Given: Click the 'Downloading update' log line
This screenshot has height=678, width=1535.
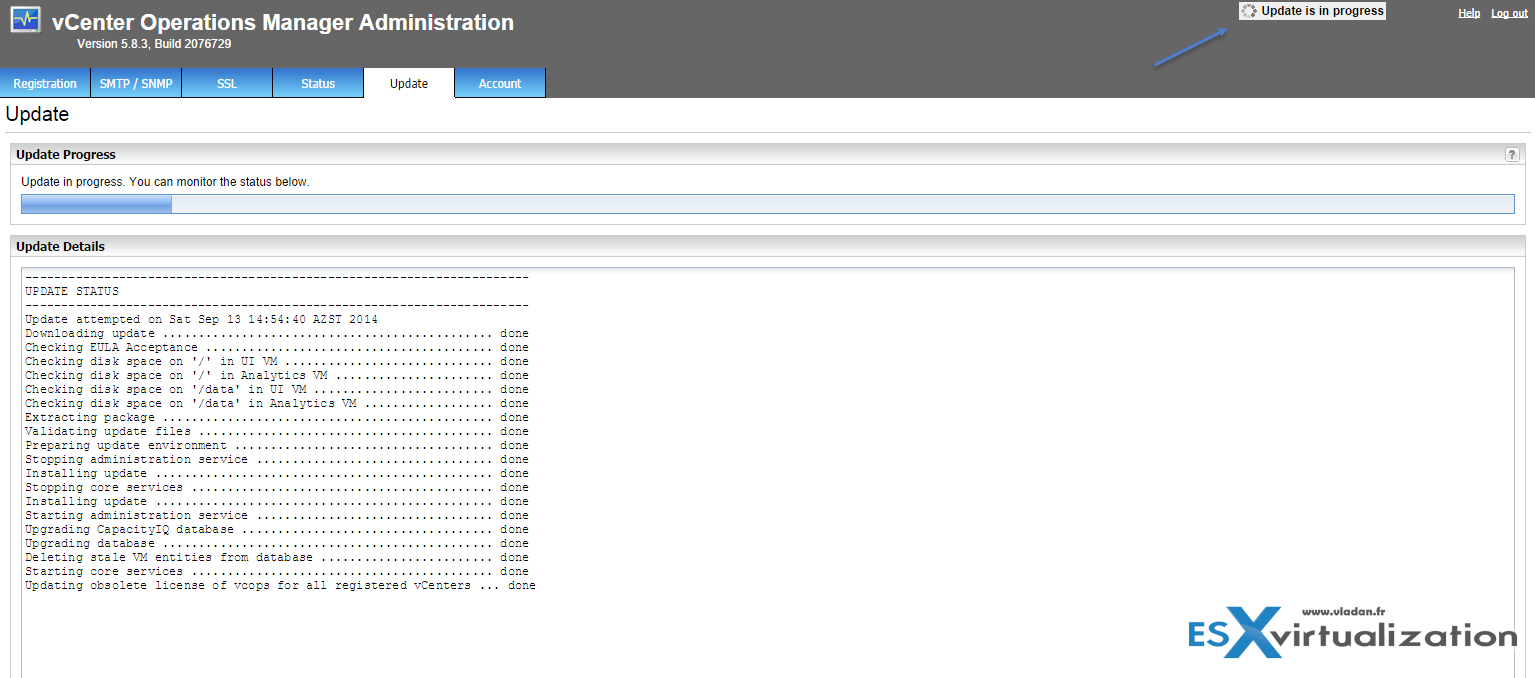Looking at the screenshot, I should click(277, 333).
